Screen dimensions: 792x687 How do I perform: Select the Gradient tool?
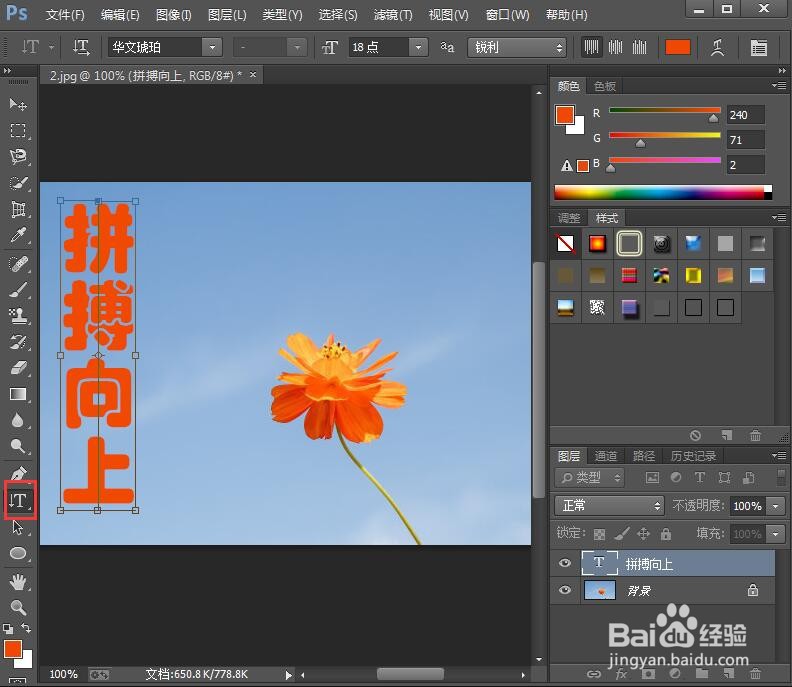click(x=18, y=395)
